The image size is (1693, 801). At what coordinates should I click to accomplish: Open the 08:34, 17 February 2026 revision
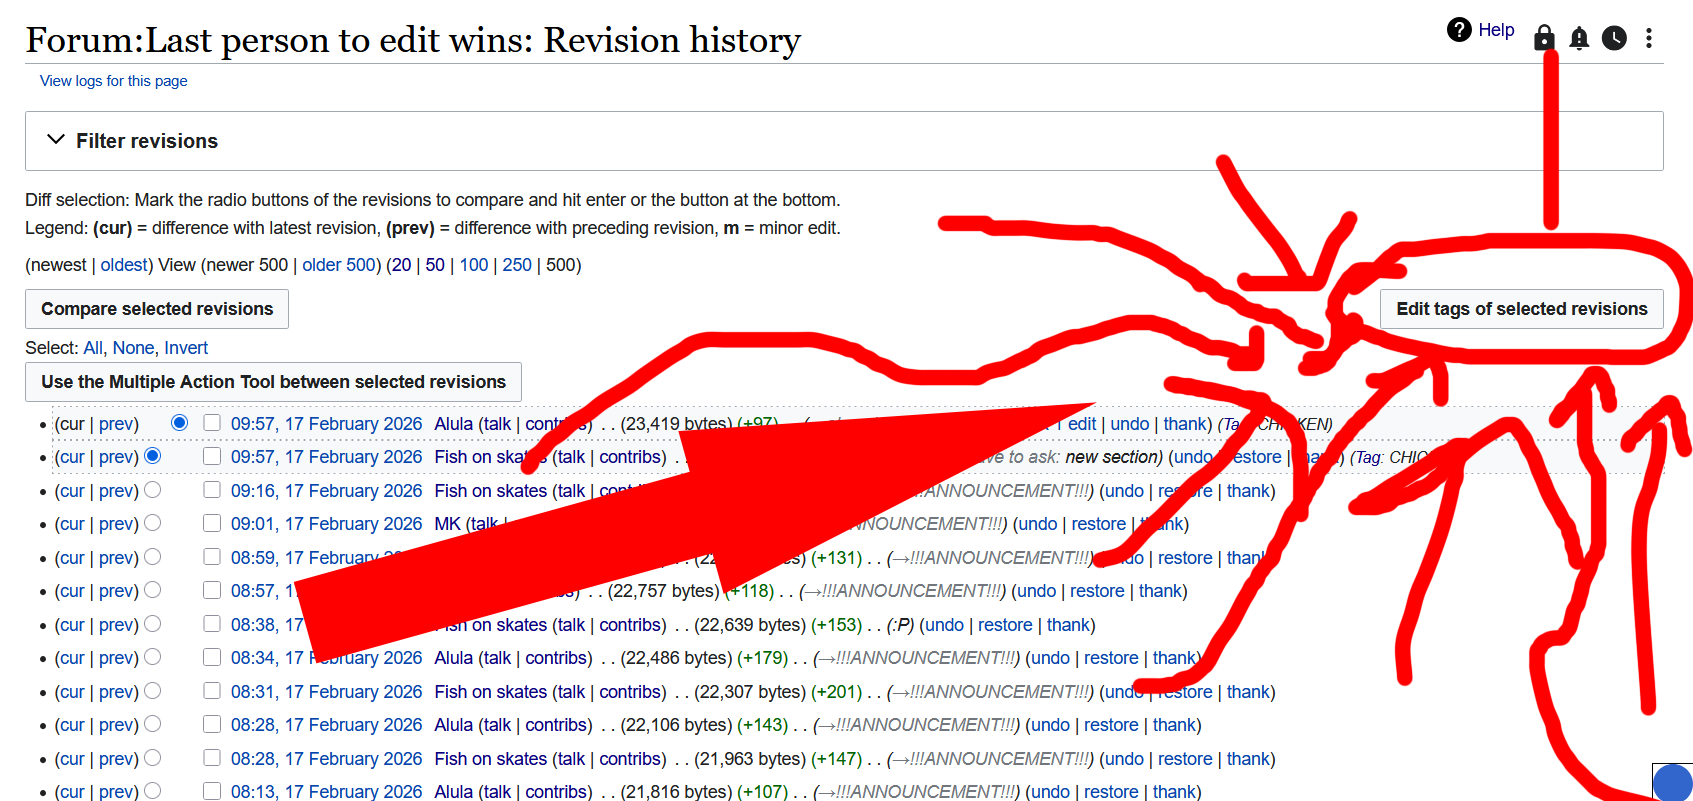(x=326, y=658)
